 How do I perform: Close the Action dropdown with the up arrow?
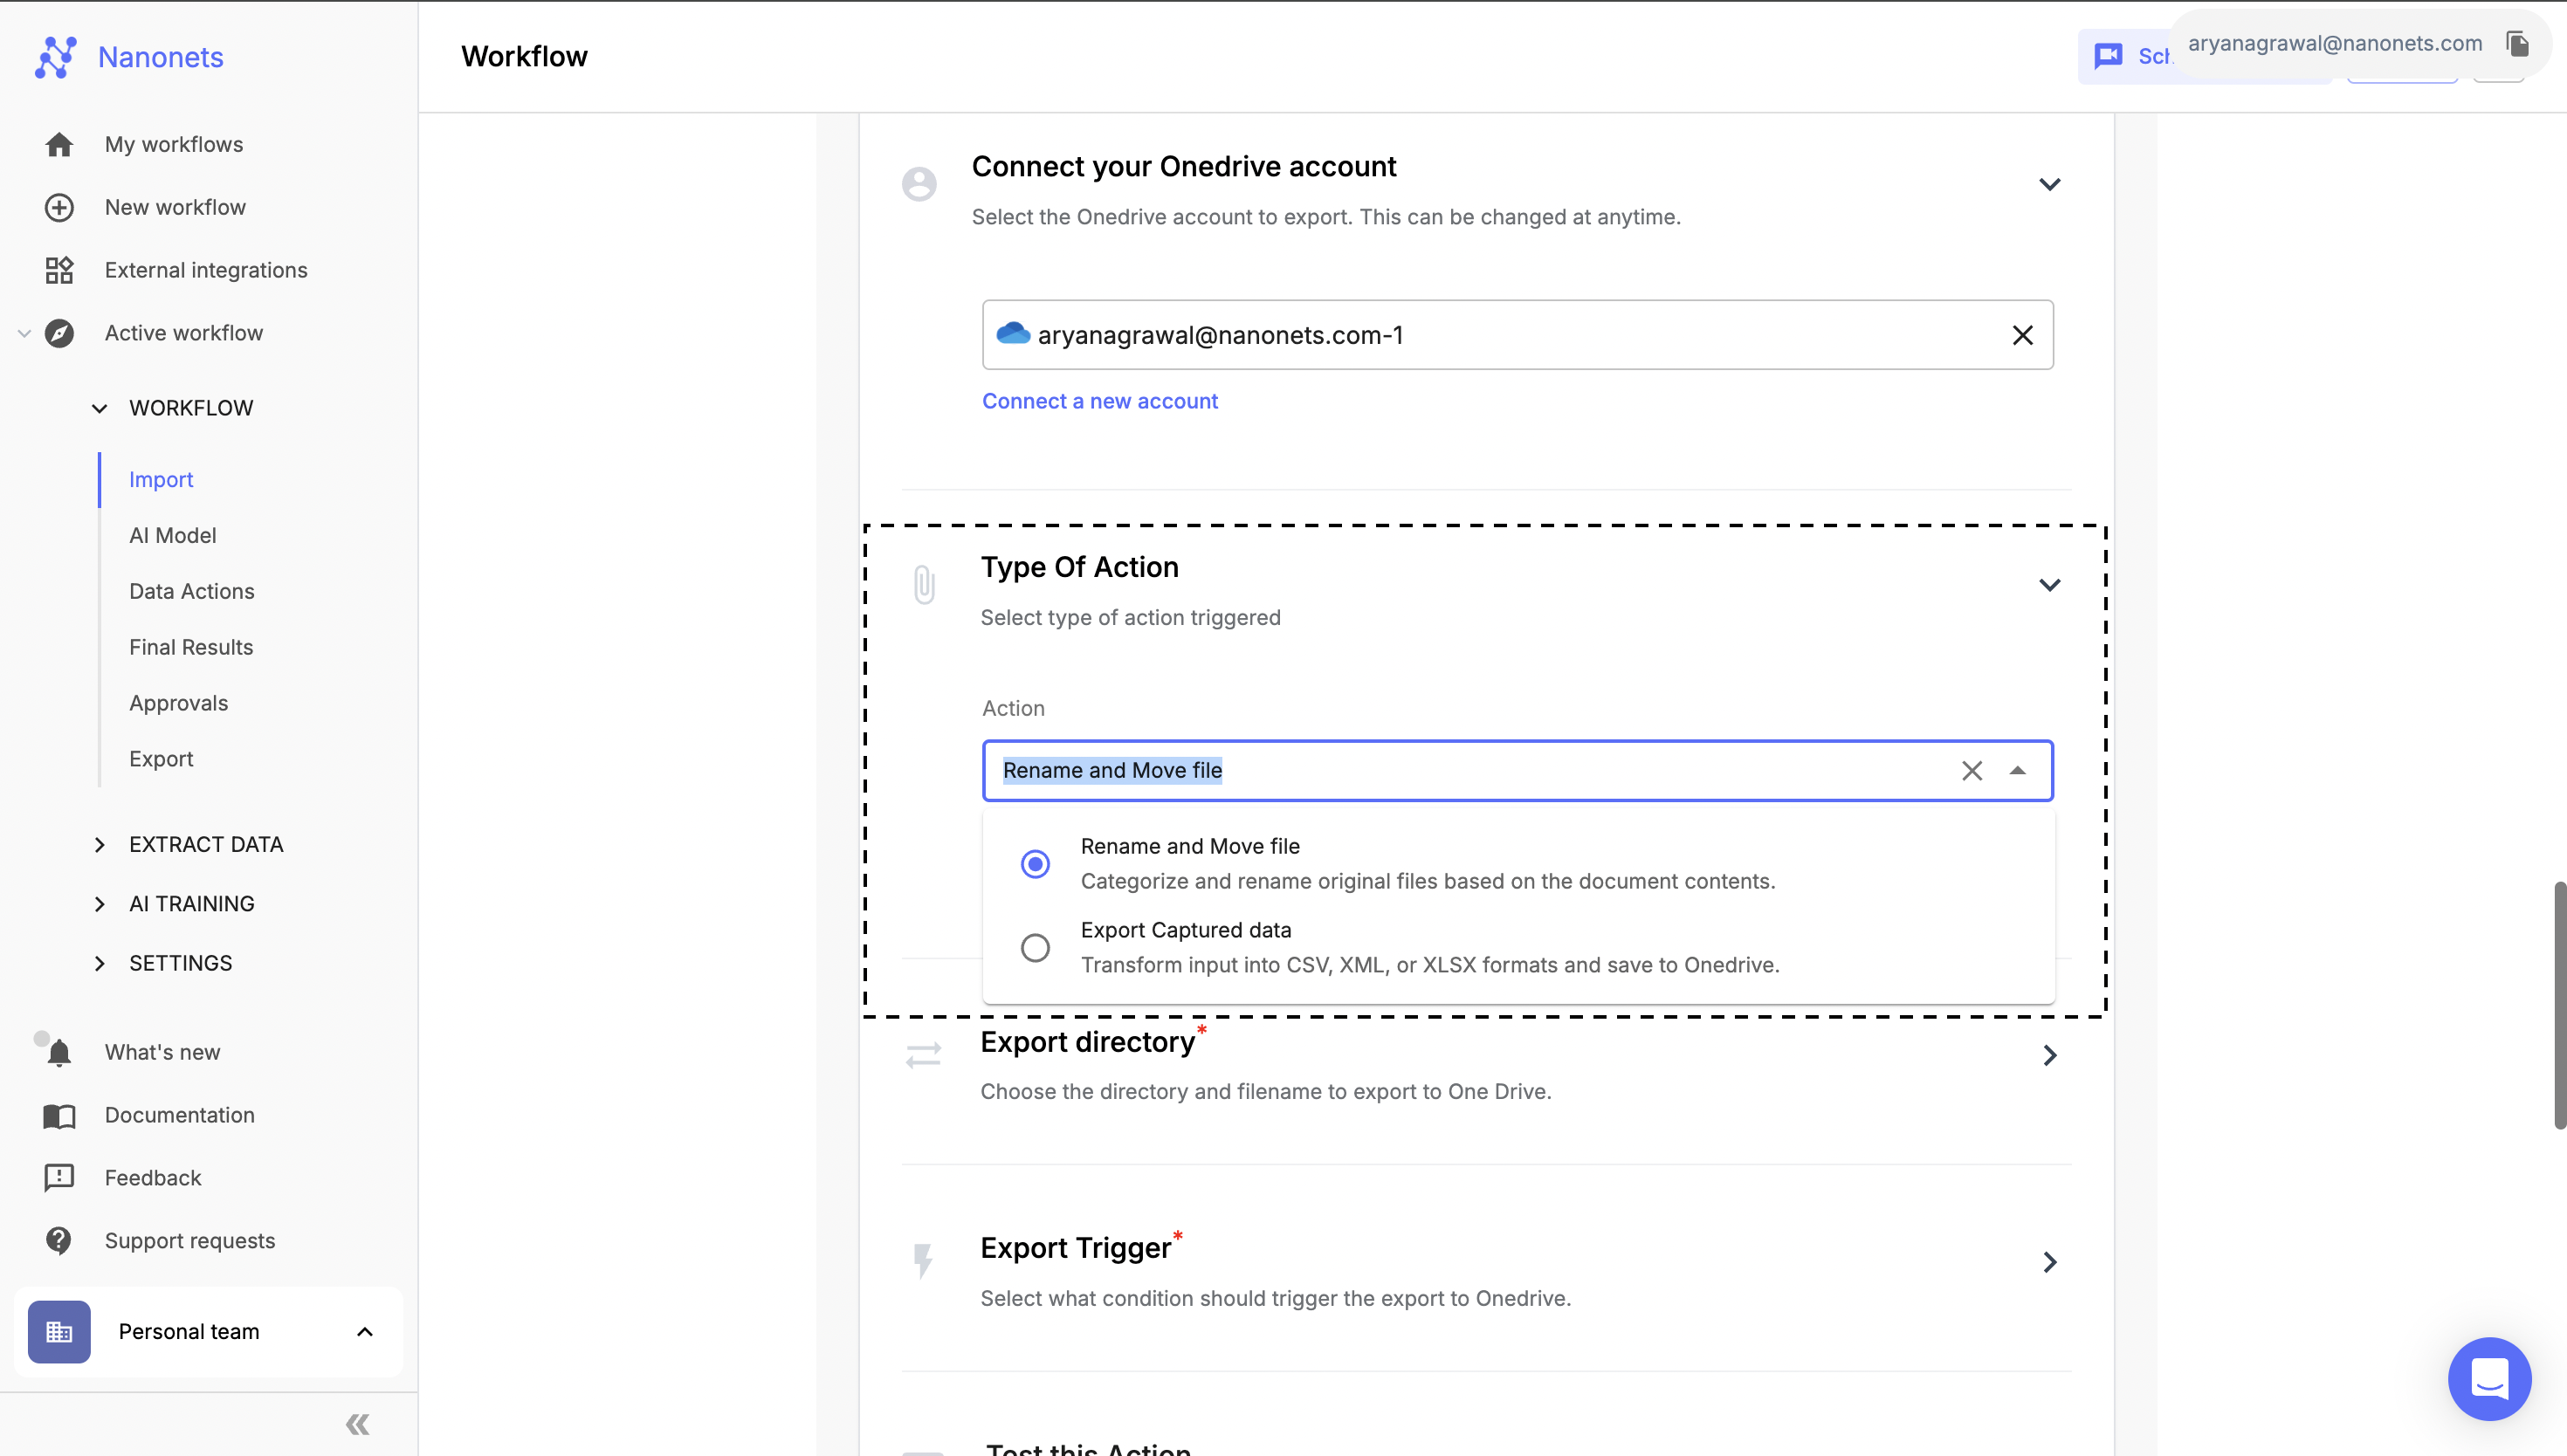click(x=2017, y=771)
